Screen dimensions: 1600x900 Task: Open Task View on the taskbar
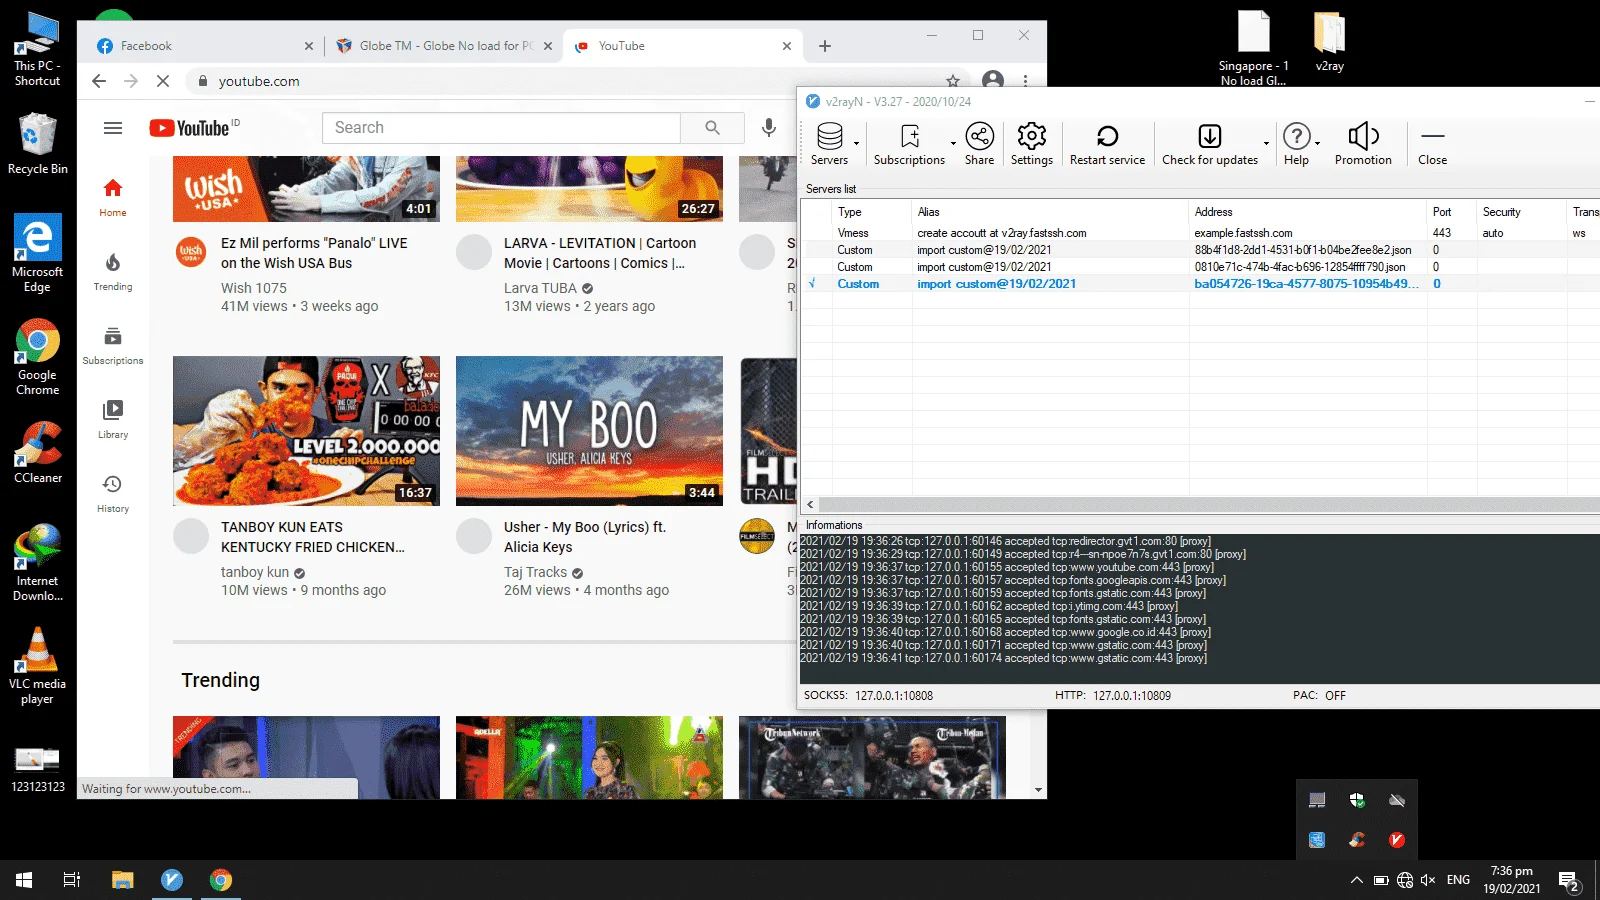tap(72, 880)
